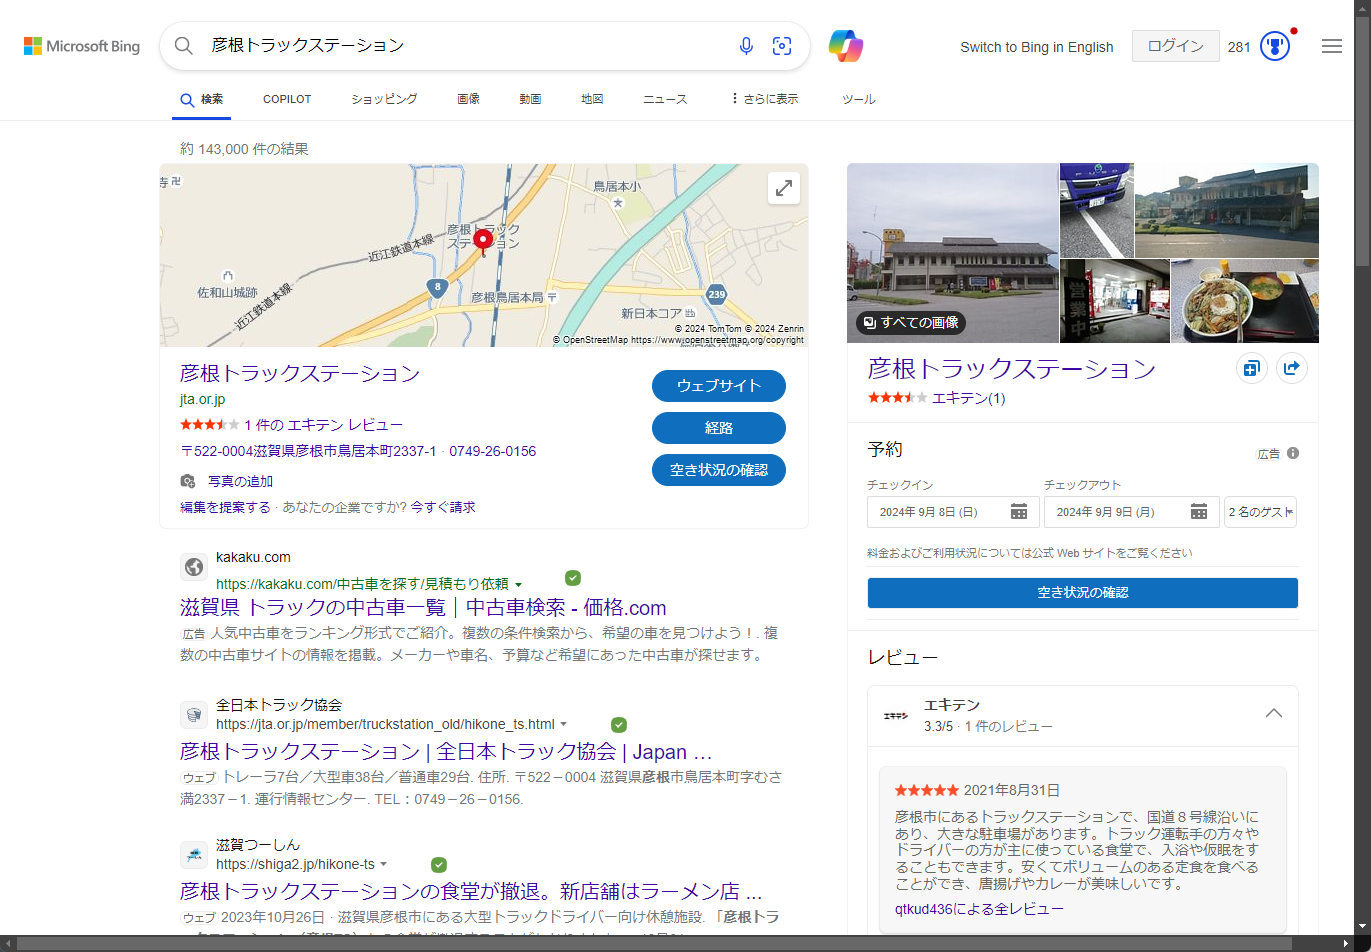Switch to the 画像 tab

pyautogui.click(x=468, y=99)
